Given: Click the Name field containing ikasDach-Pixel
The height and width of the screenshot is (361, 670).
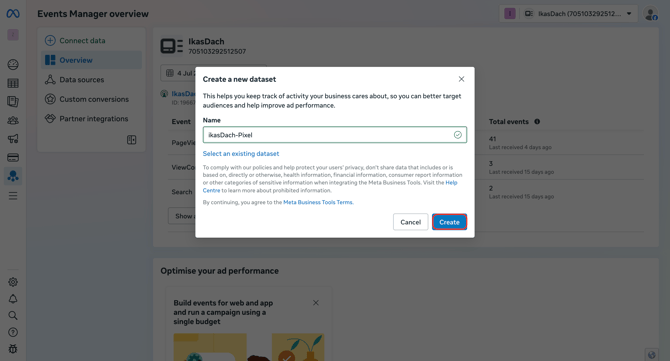Looking at the screenshot, I should [335, 135].
